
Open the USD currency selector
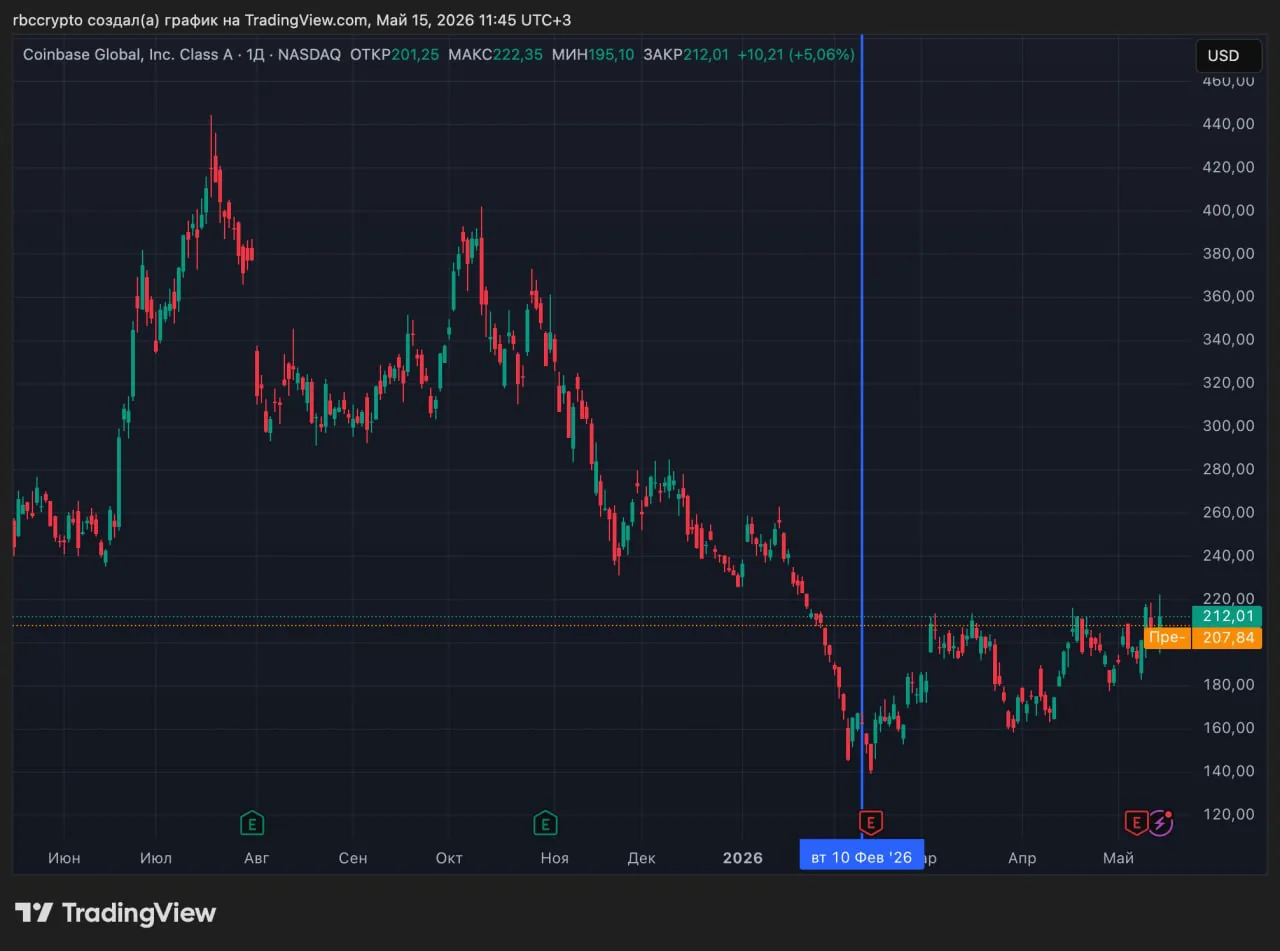(x=1229, y=56)
